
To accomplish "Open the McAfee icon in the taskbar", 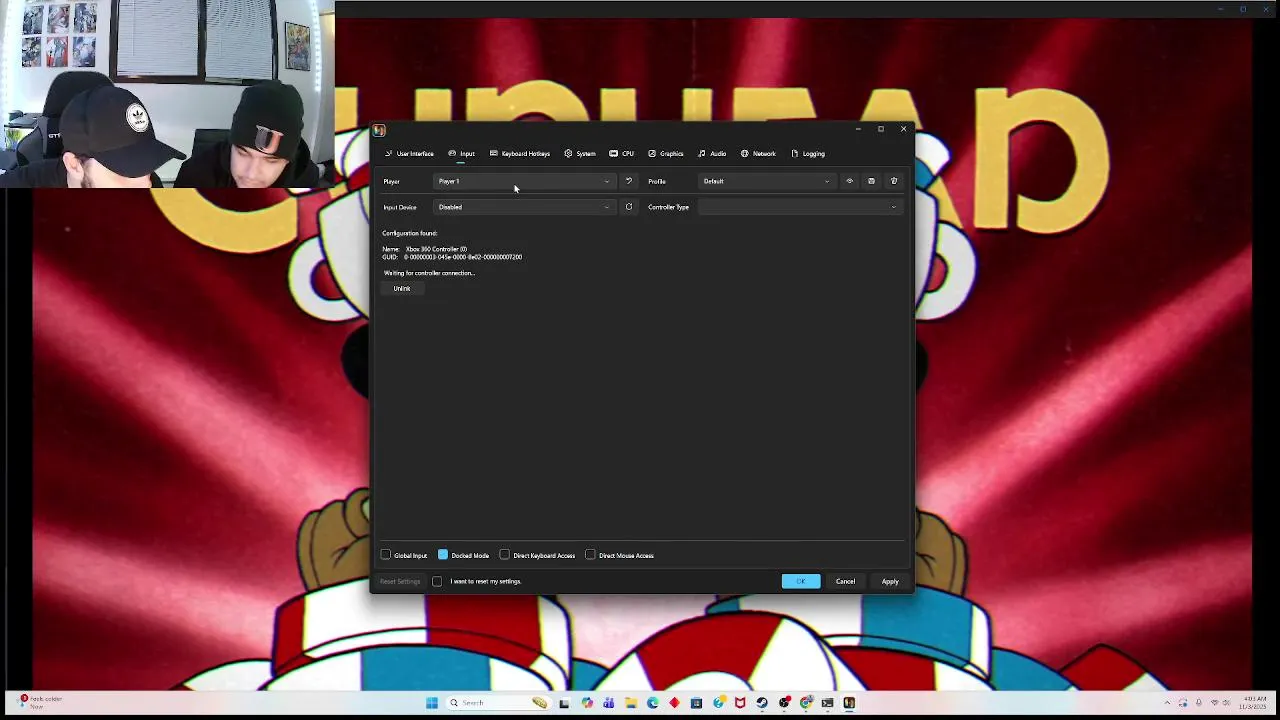I will coord(740,703).
